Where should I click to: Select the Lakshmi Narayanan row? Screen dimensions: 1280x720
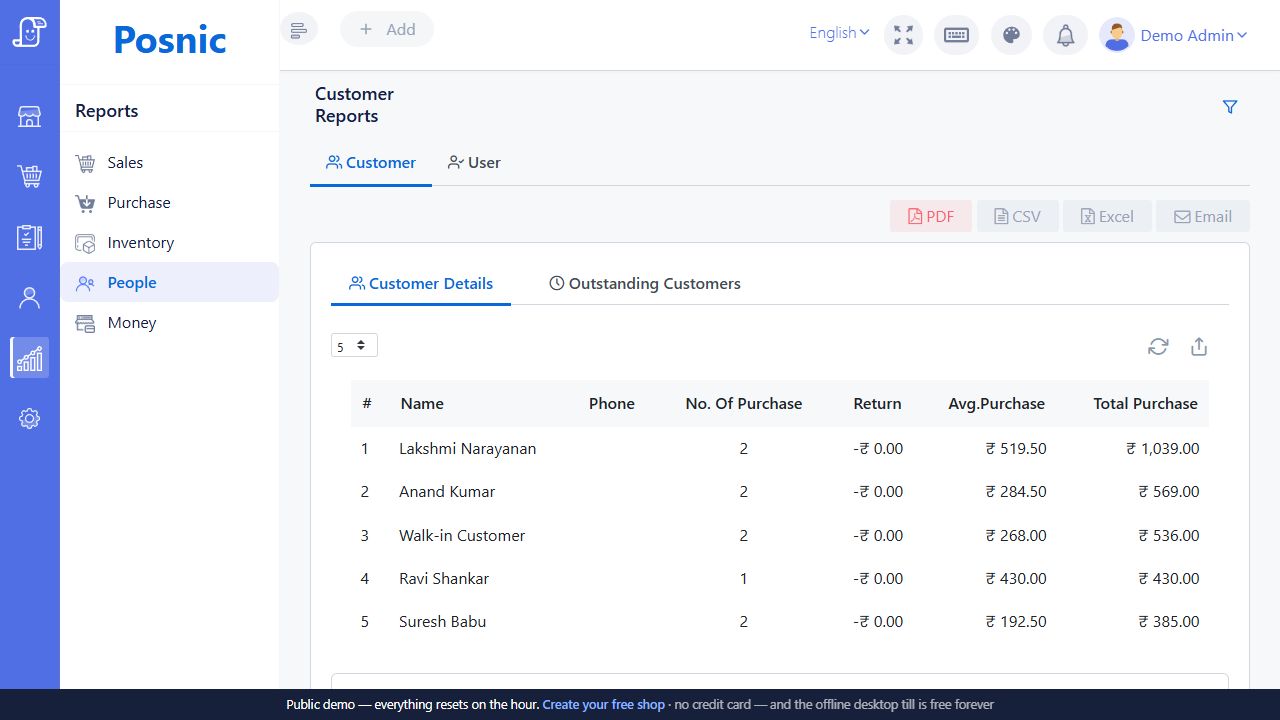click(x=780, y=448)
